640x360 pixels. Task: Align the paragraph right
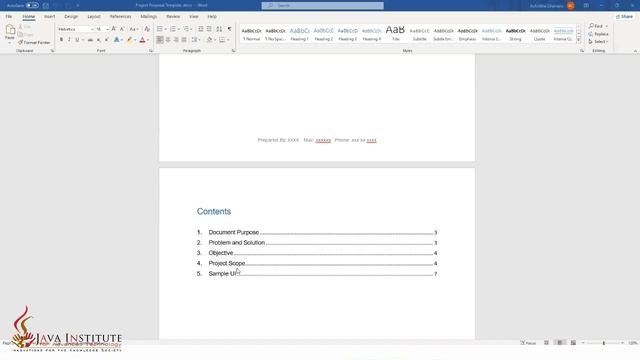[176, 40]
